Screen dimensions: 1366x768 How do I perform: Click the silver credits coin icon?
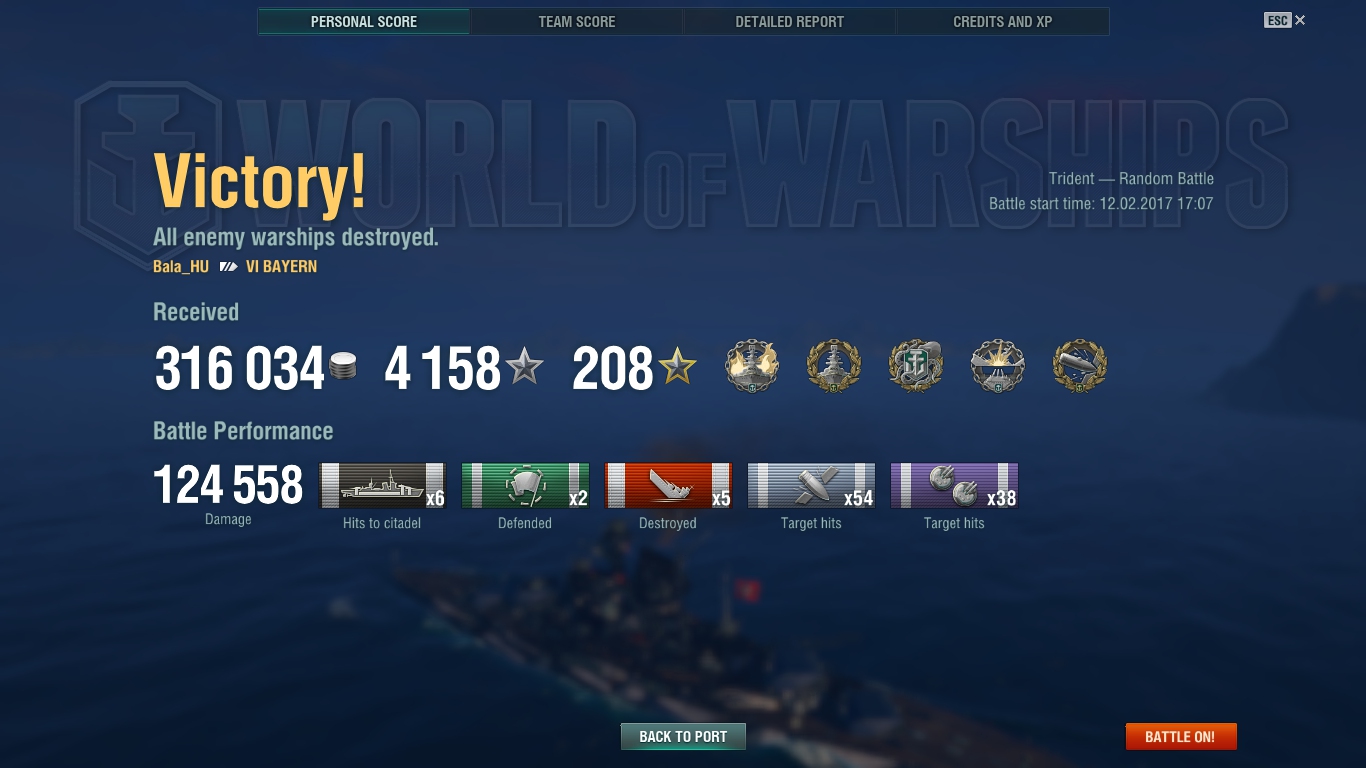point(343,367)
